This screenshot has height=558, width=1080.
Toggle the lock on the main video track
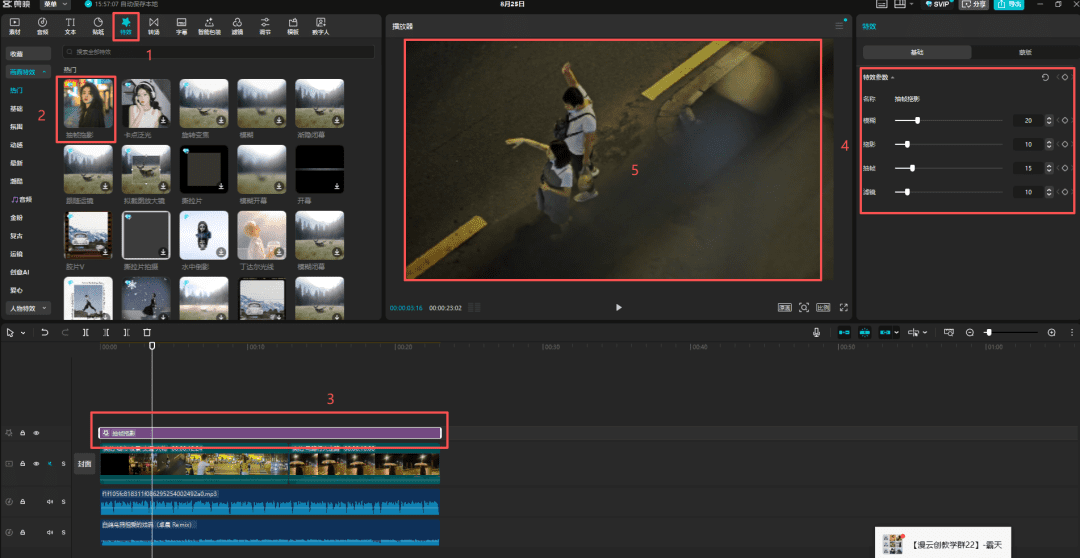point(23,464)
